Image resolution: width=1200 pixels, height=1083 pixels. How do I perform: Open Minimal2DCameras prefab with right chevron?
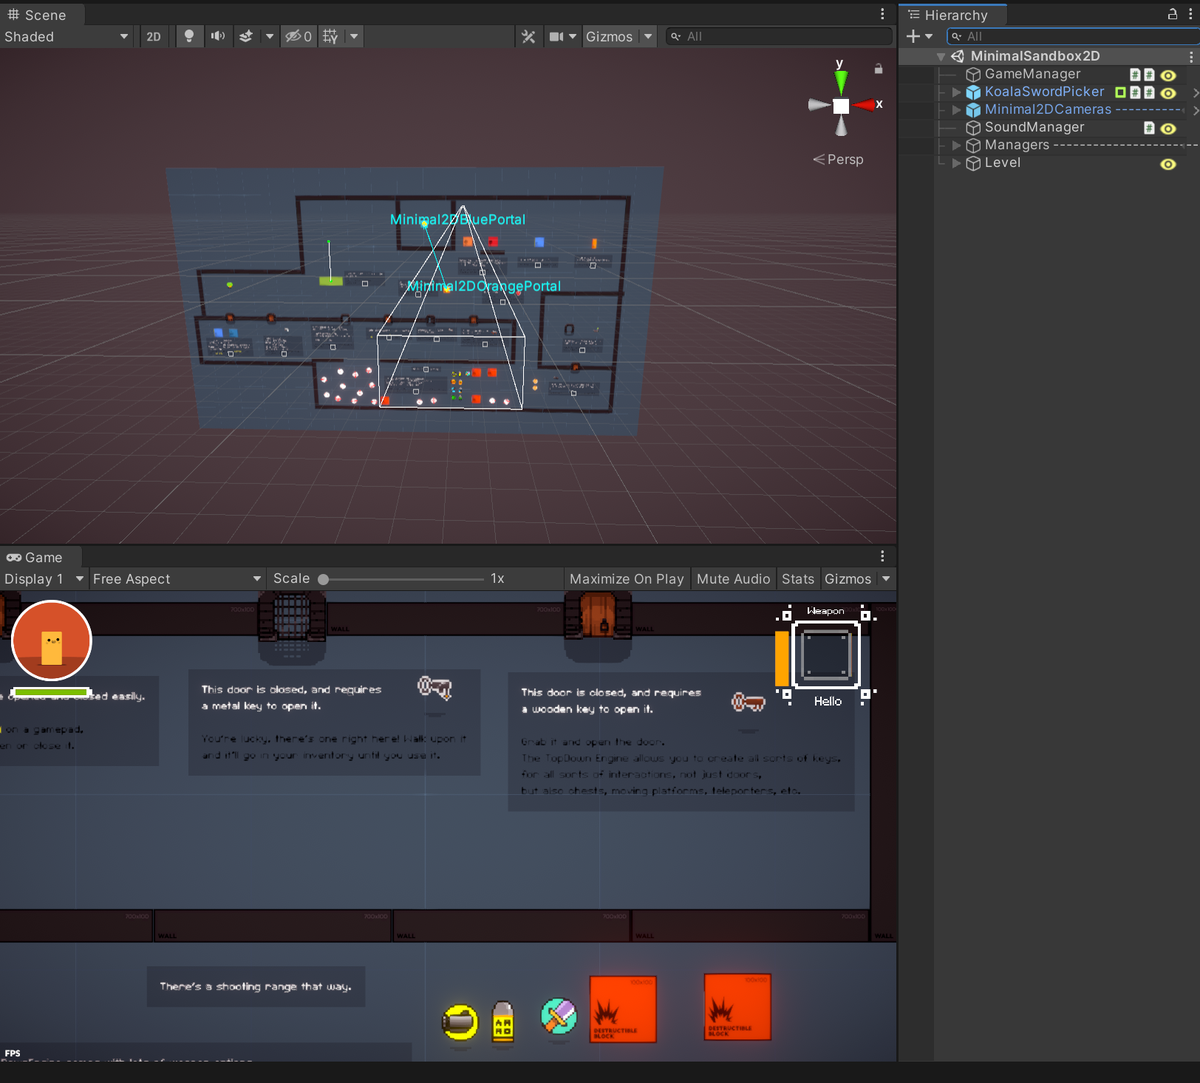(1195, 110)
